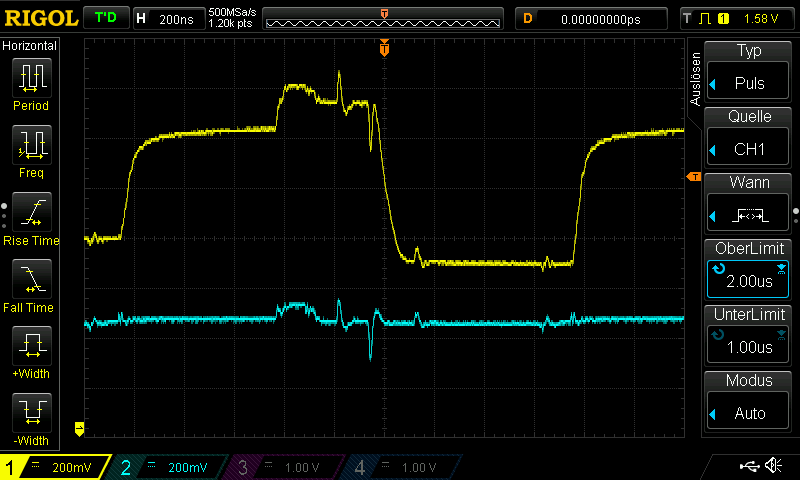800x480 pixels.
Task: Click the left arrow beside CH1
Action: point(713,150)
